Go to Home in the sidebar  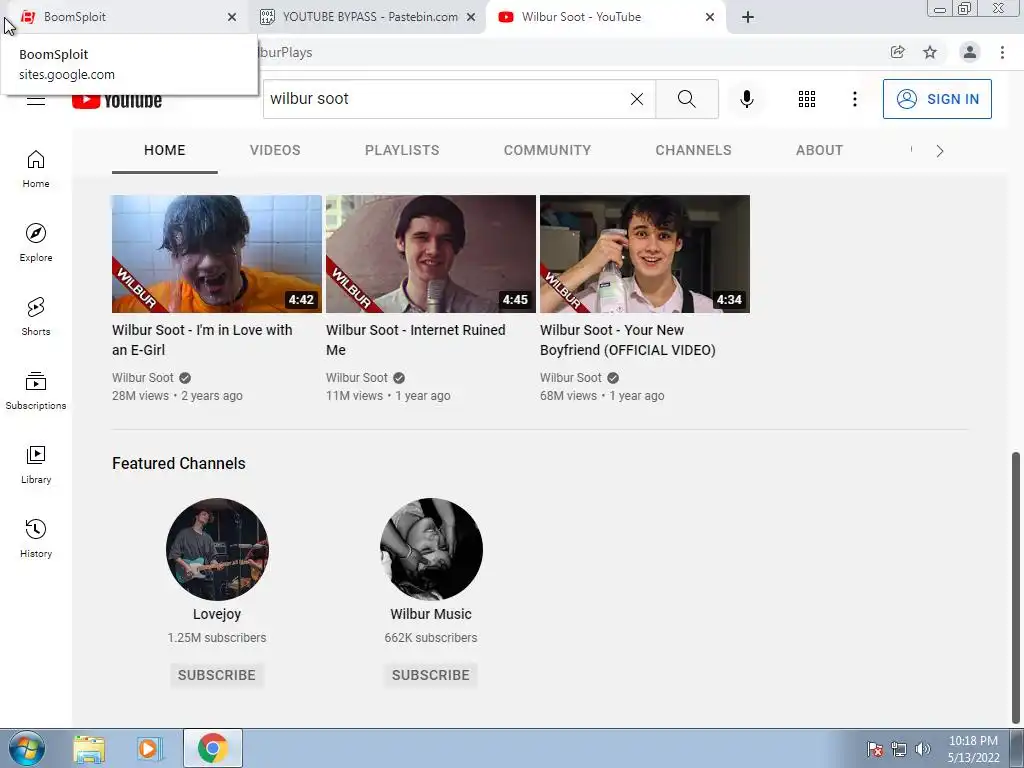pyautogui.click(x=36, y=169)
